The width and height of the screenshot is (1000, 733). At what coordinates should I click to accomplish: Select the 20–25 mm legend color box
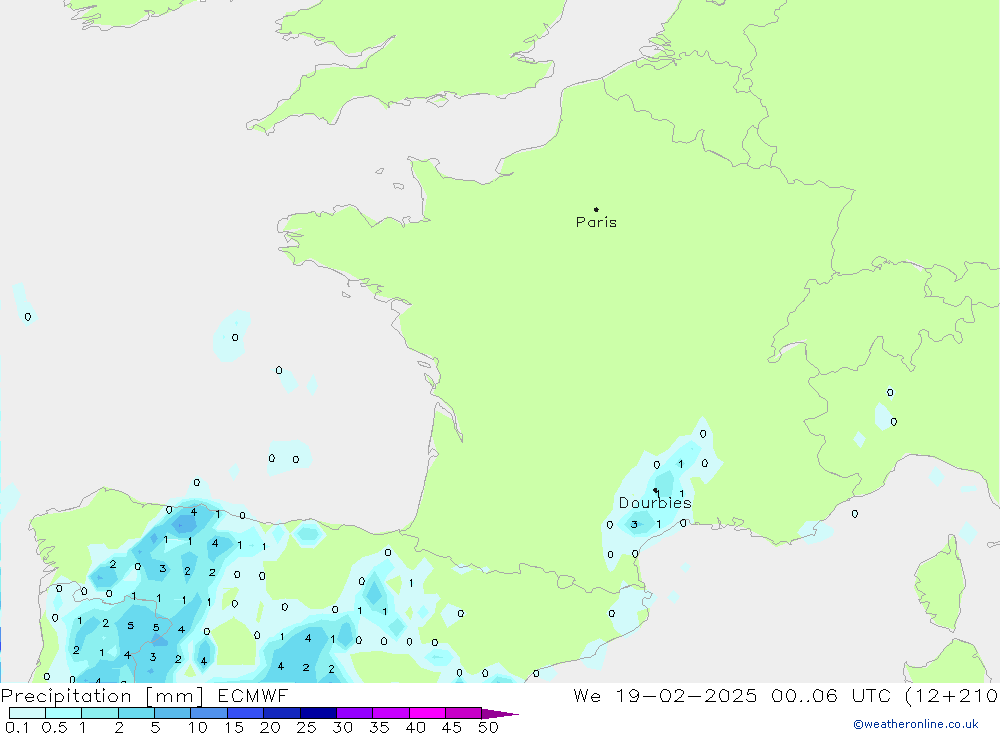pos(282,713)
